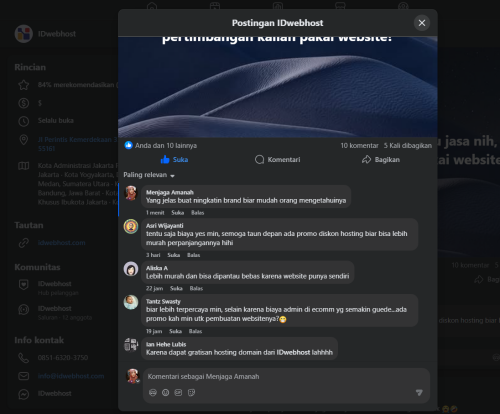This screenshot has height=414, width=500.
Task: Open the avatar sticker icon in comment box
Action: tap(153, 393)
